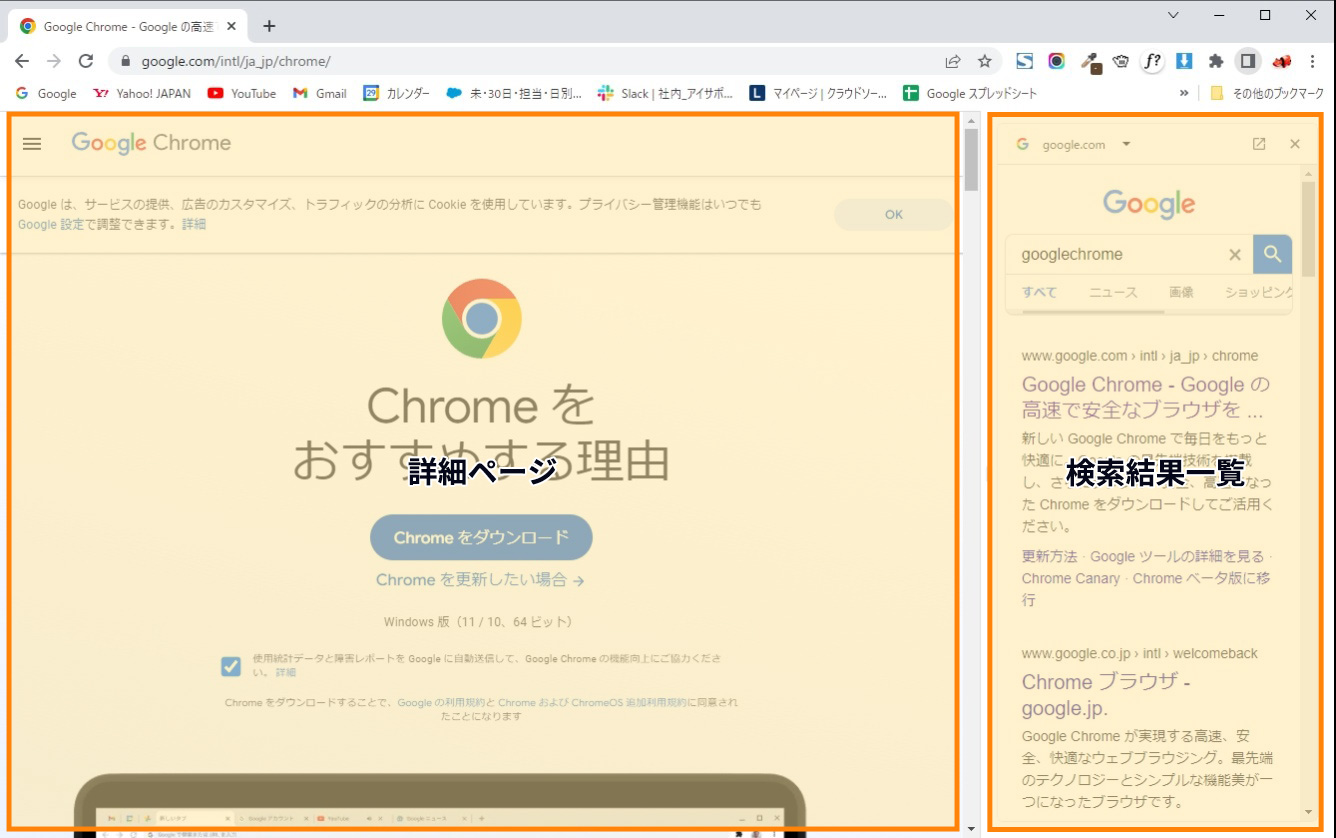Open the tab search chevron
This screenshot has height=838, width=1336.
click(x=1174, y=15)
